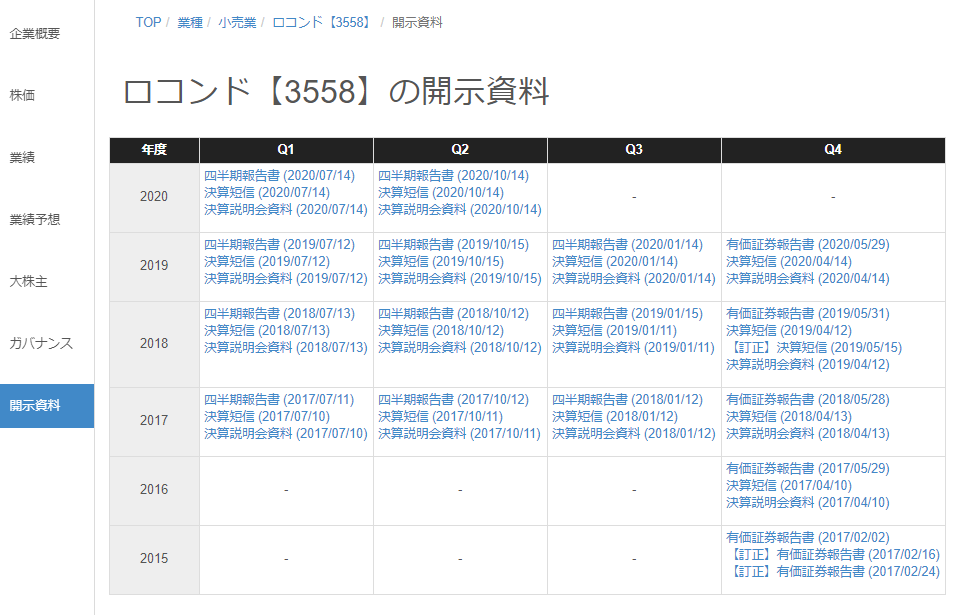Open 決算説明会資料 (2017/07/10)

click(x=285, y=434)
